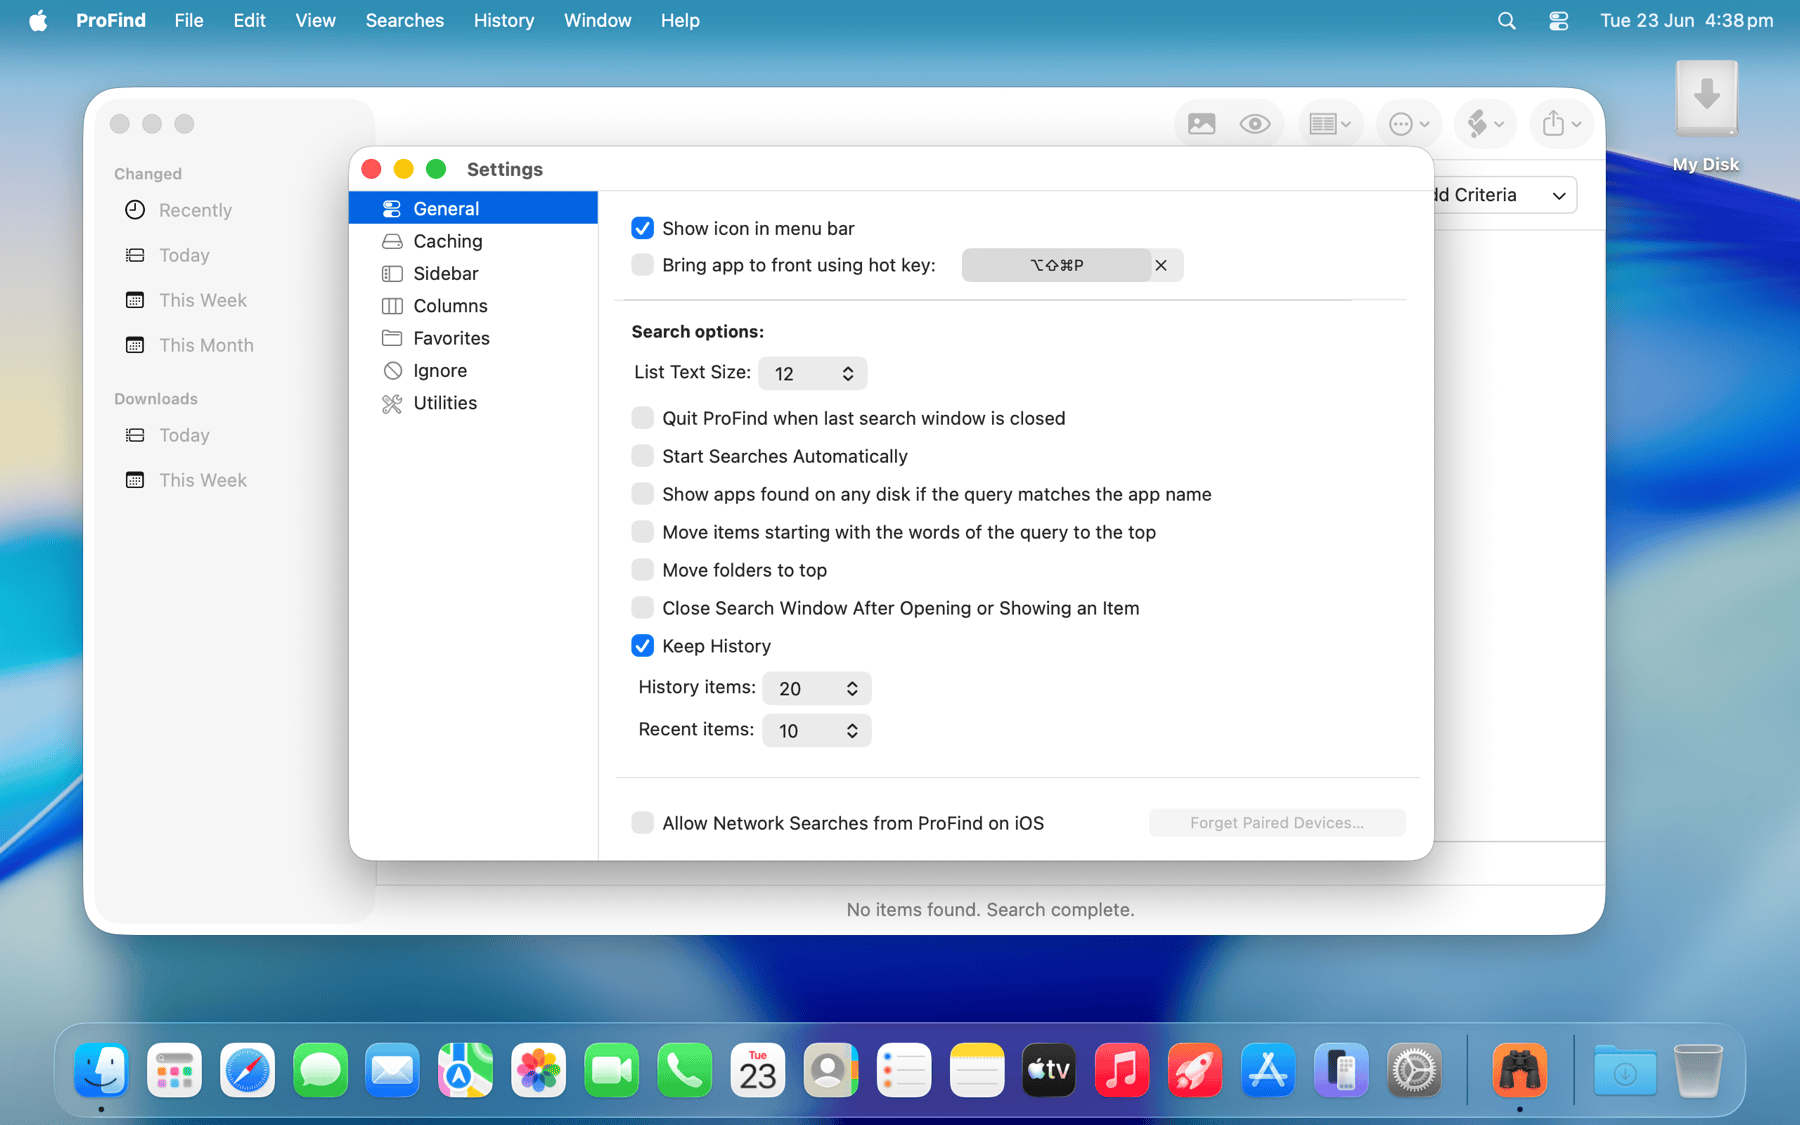This screenshot has width=1800, height=1125.
Task: Switch to Columns settings
Action: tap(473, 305)
